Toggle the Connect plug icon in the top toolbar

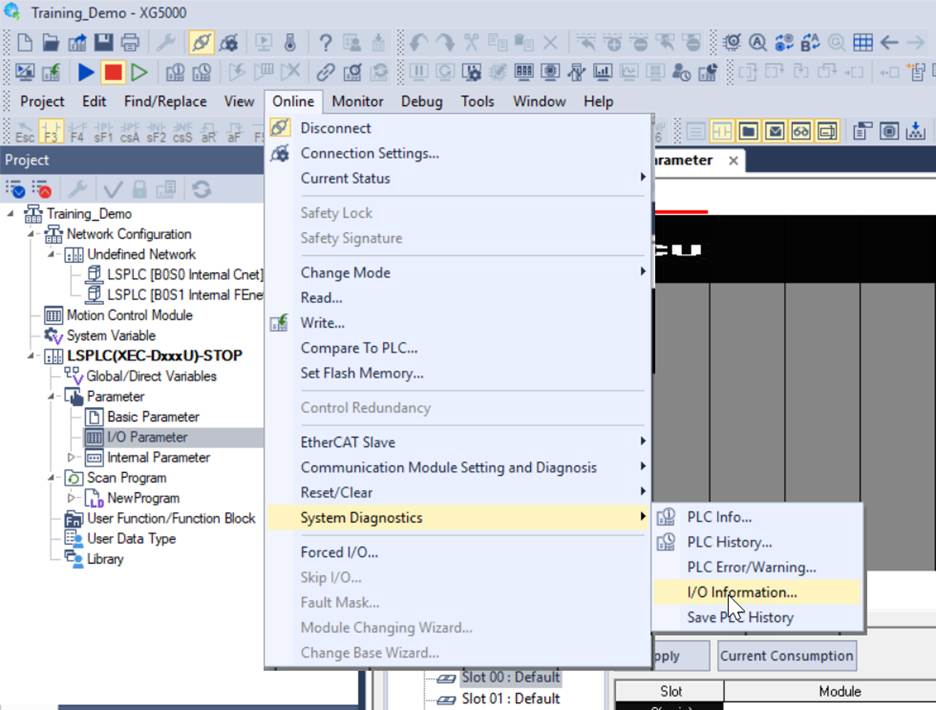201,42
